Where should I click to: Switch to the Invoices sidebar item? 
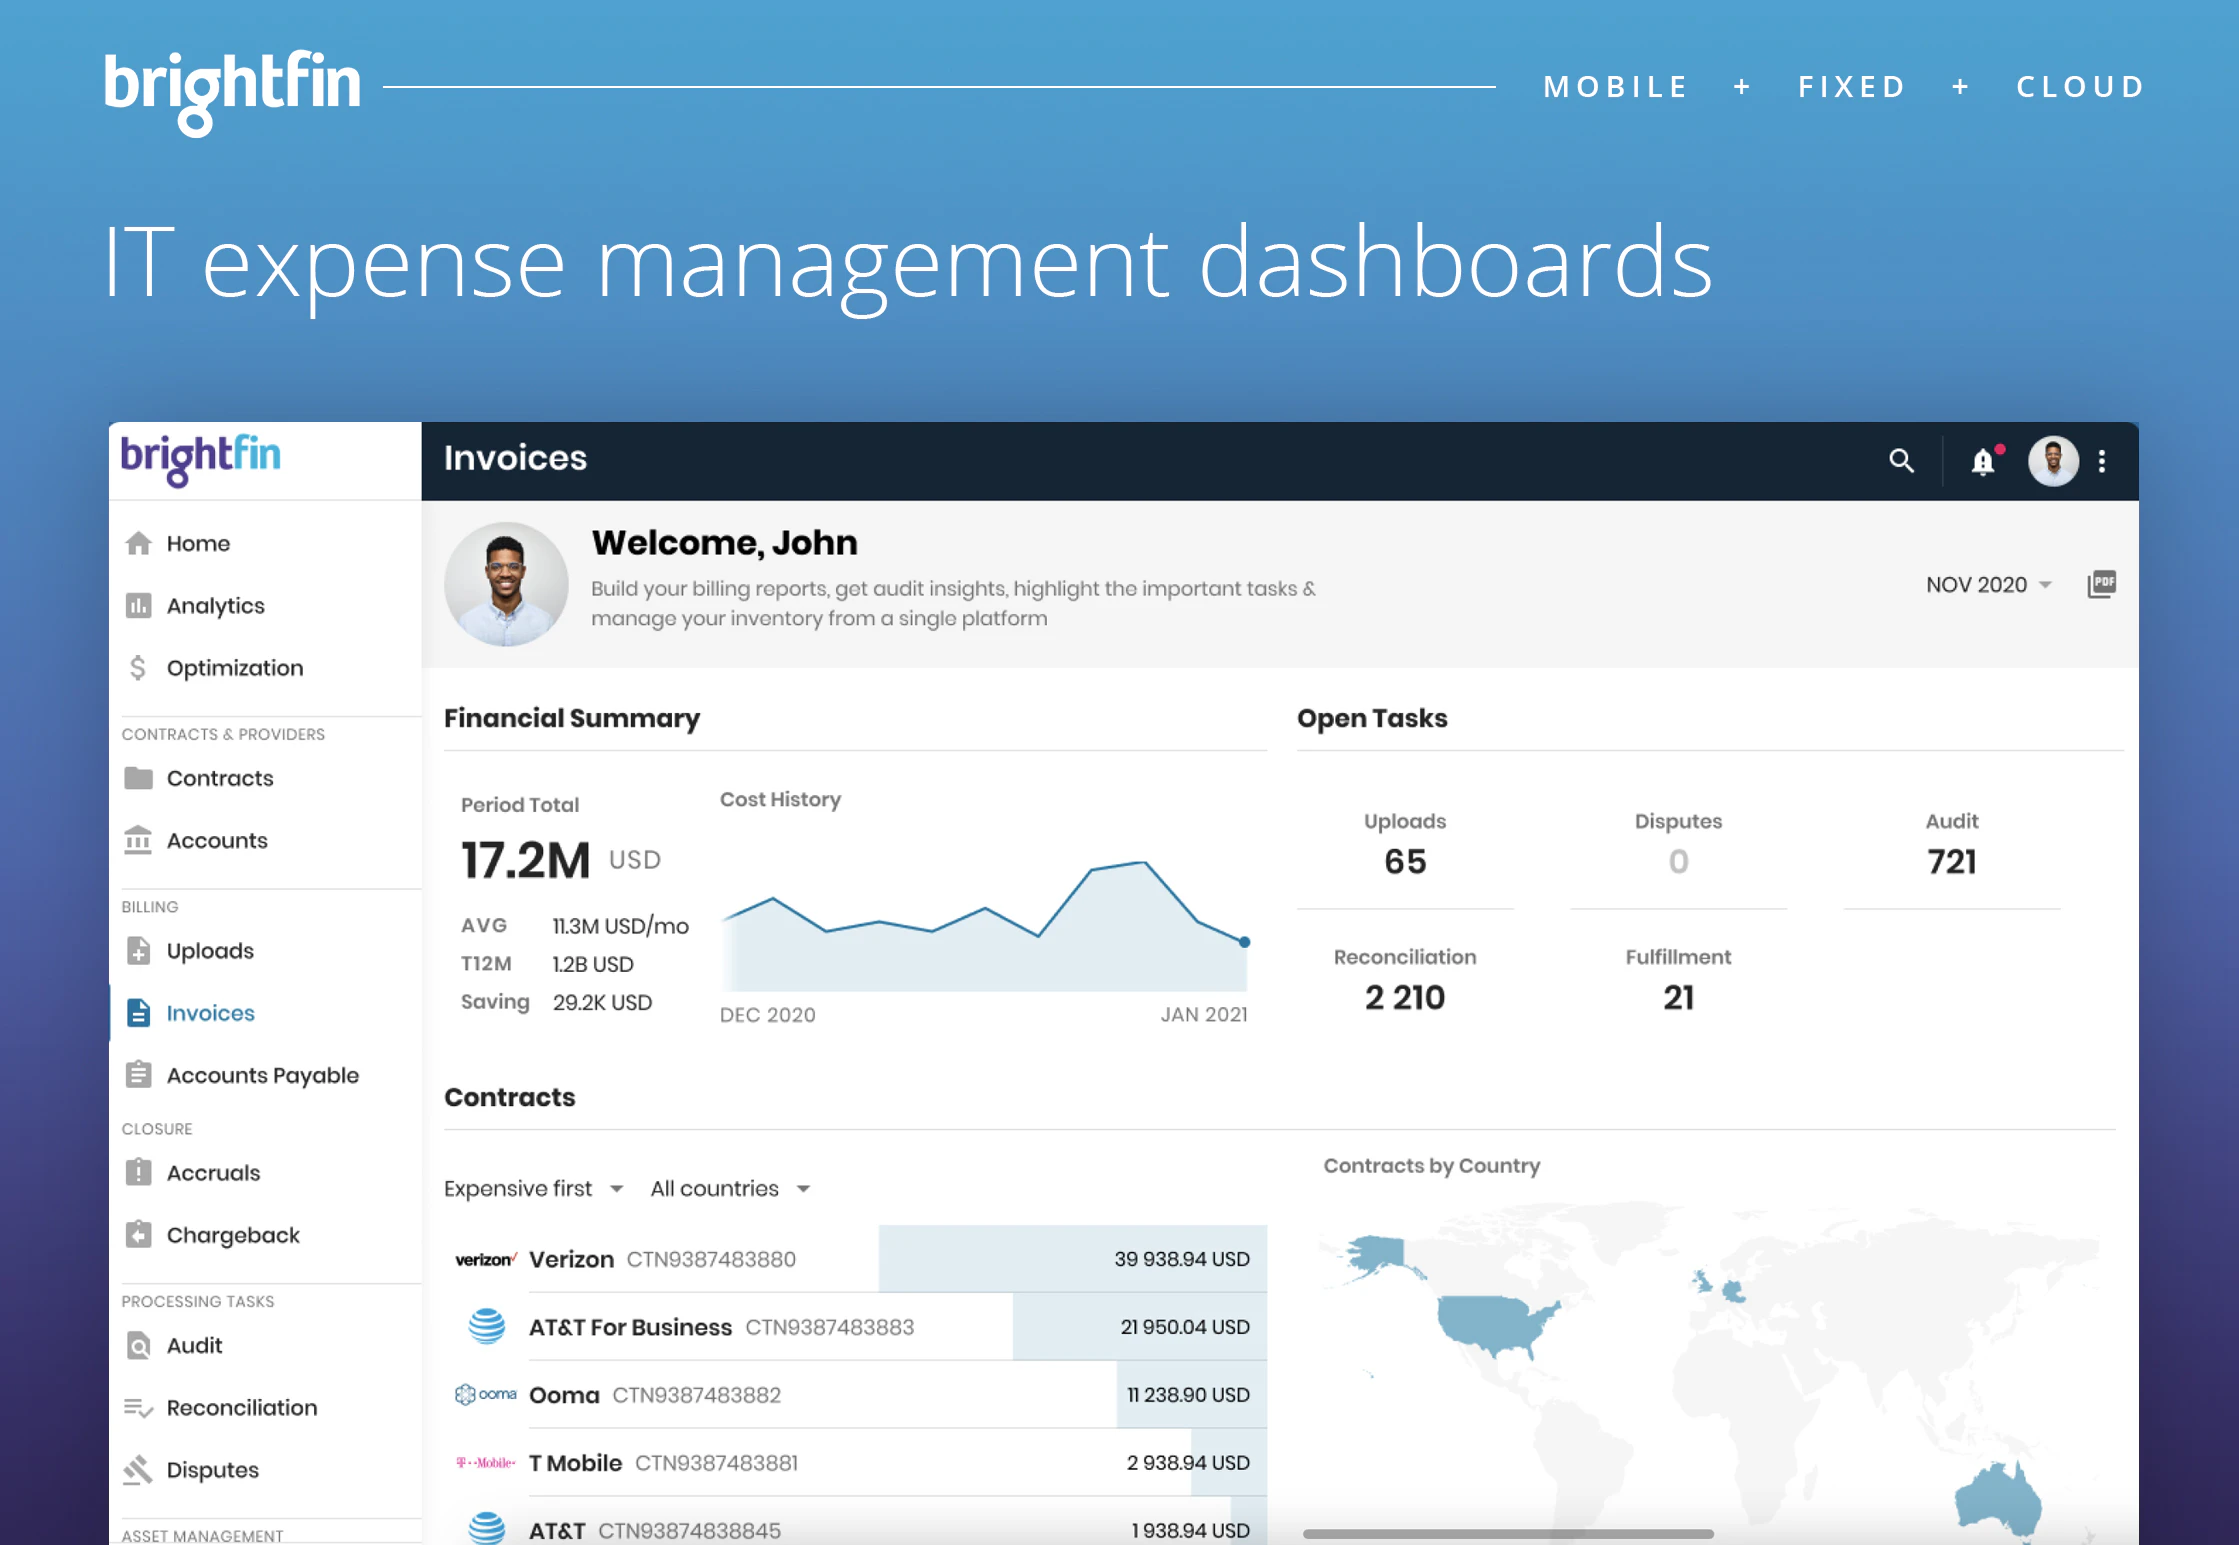tap(210, 1013)
